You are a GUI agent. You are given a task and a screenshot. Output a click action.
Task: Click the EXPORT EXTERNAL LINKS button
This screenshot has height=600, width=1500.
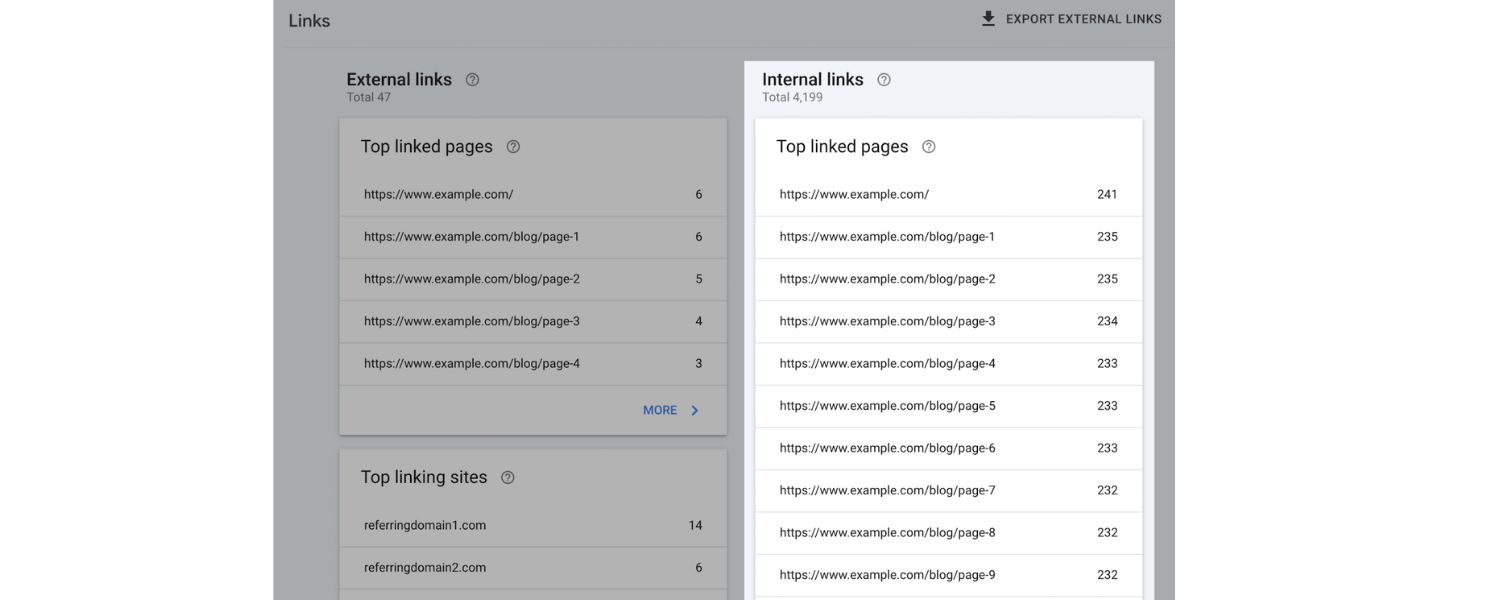pos(1072,18)
